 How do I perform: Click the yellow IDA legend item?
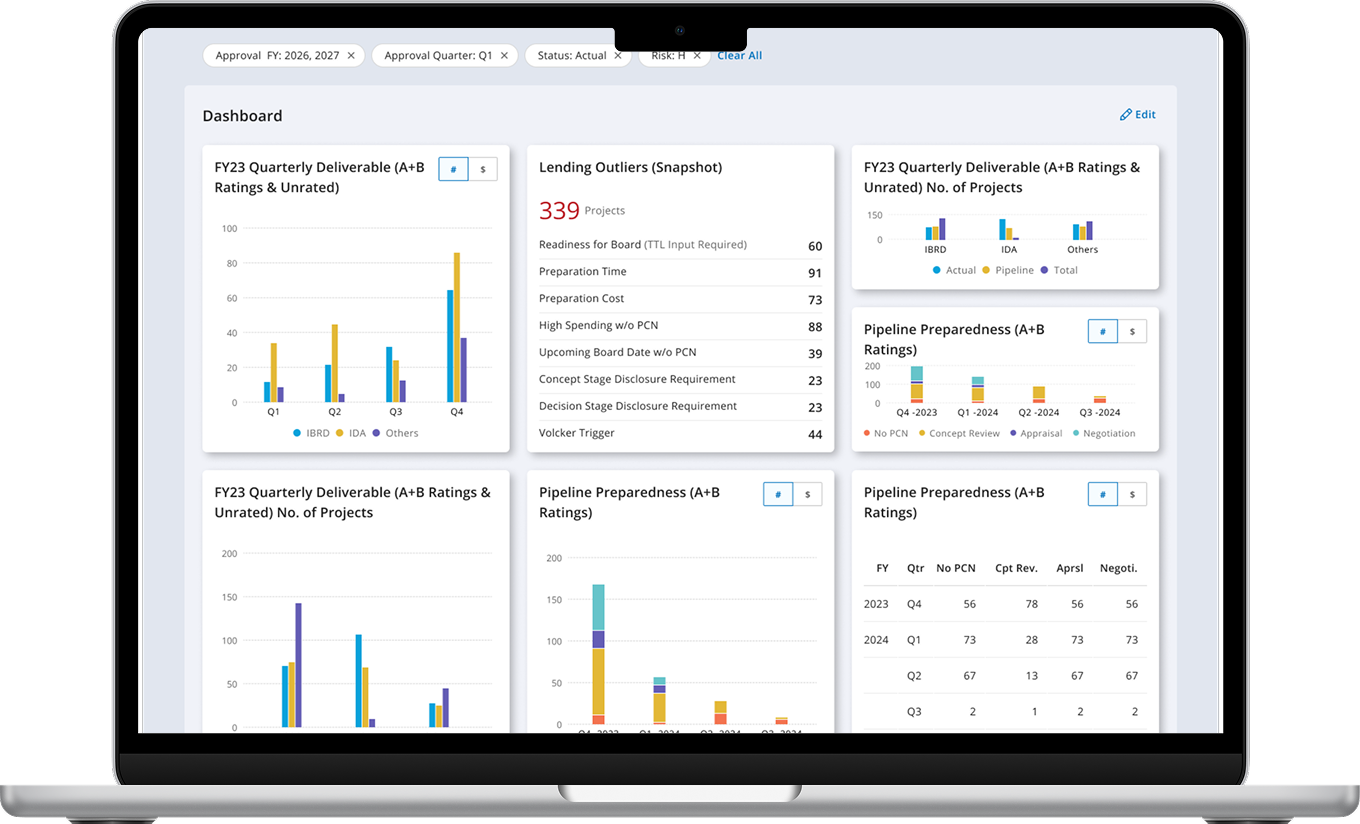[350, 433]
